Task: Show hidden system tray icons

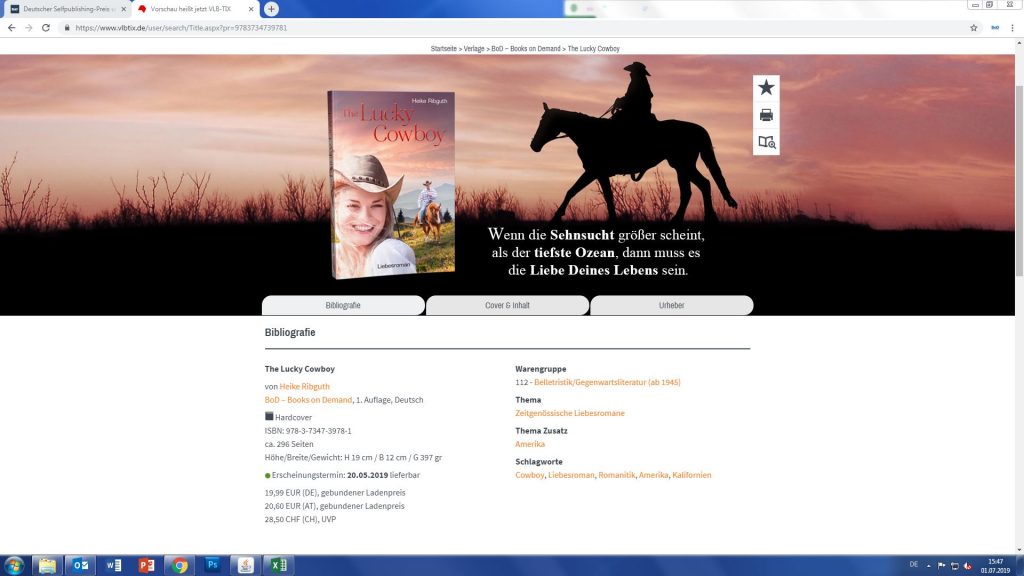Action: [928, 566]
